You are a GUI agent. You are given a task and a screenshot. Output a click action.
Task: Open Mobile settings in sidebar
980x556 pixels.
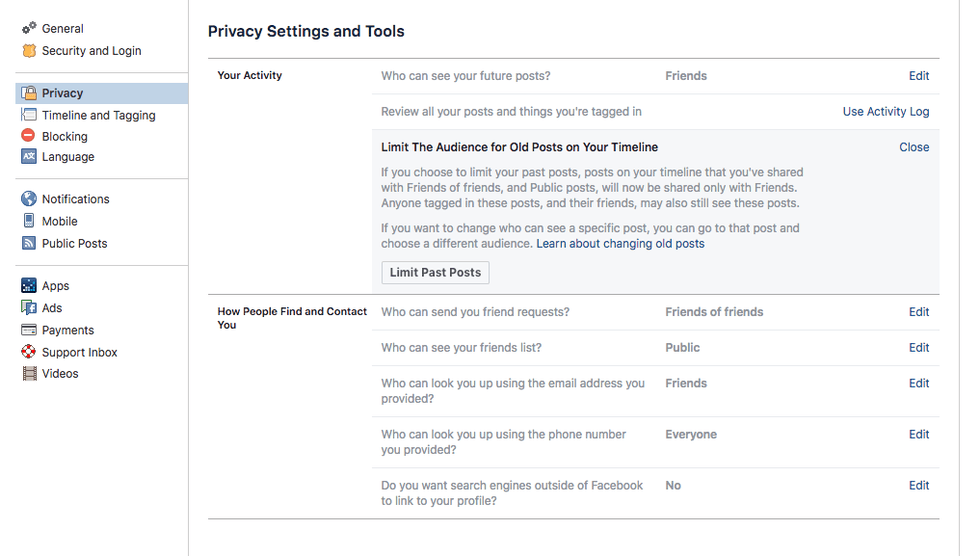(59, 221)
